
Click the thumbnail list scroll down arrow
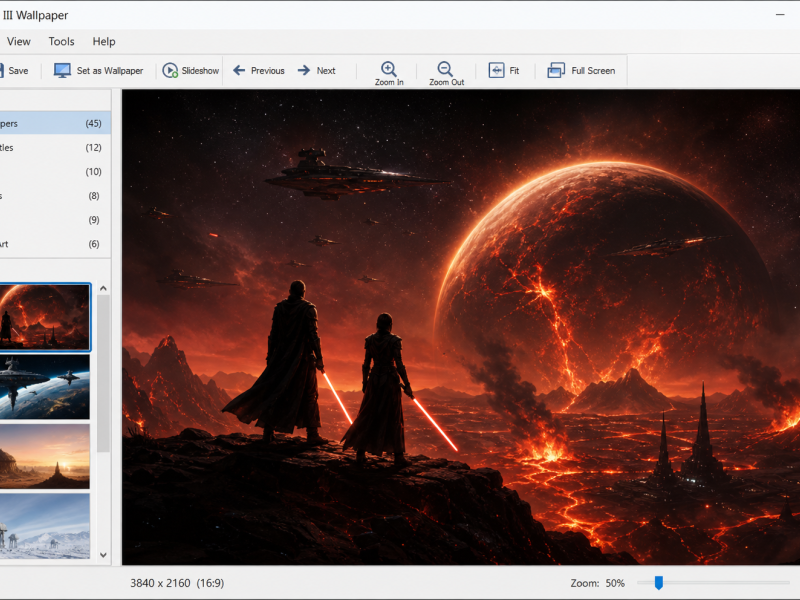103,555
